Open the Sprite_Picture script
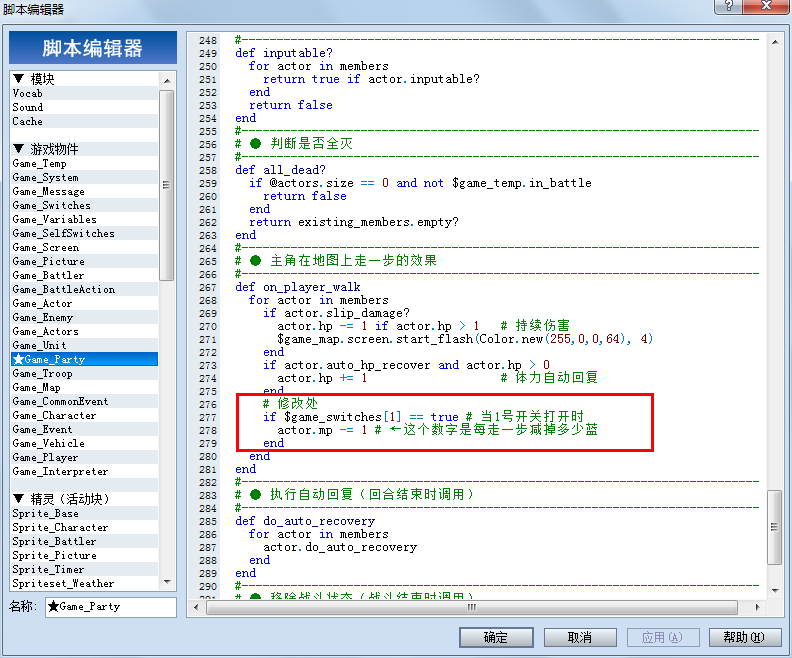 (x=84, y=555)
